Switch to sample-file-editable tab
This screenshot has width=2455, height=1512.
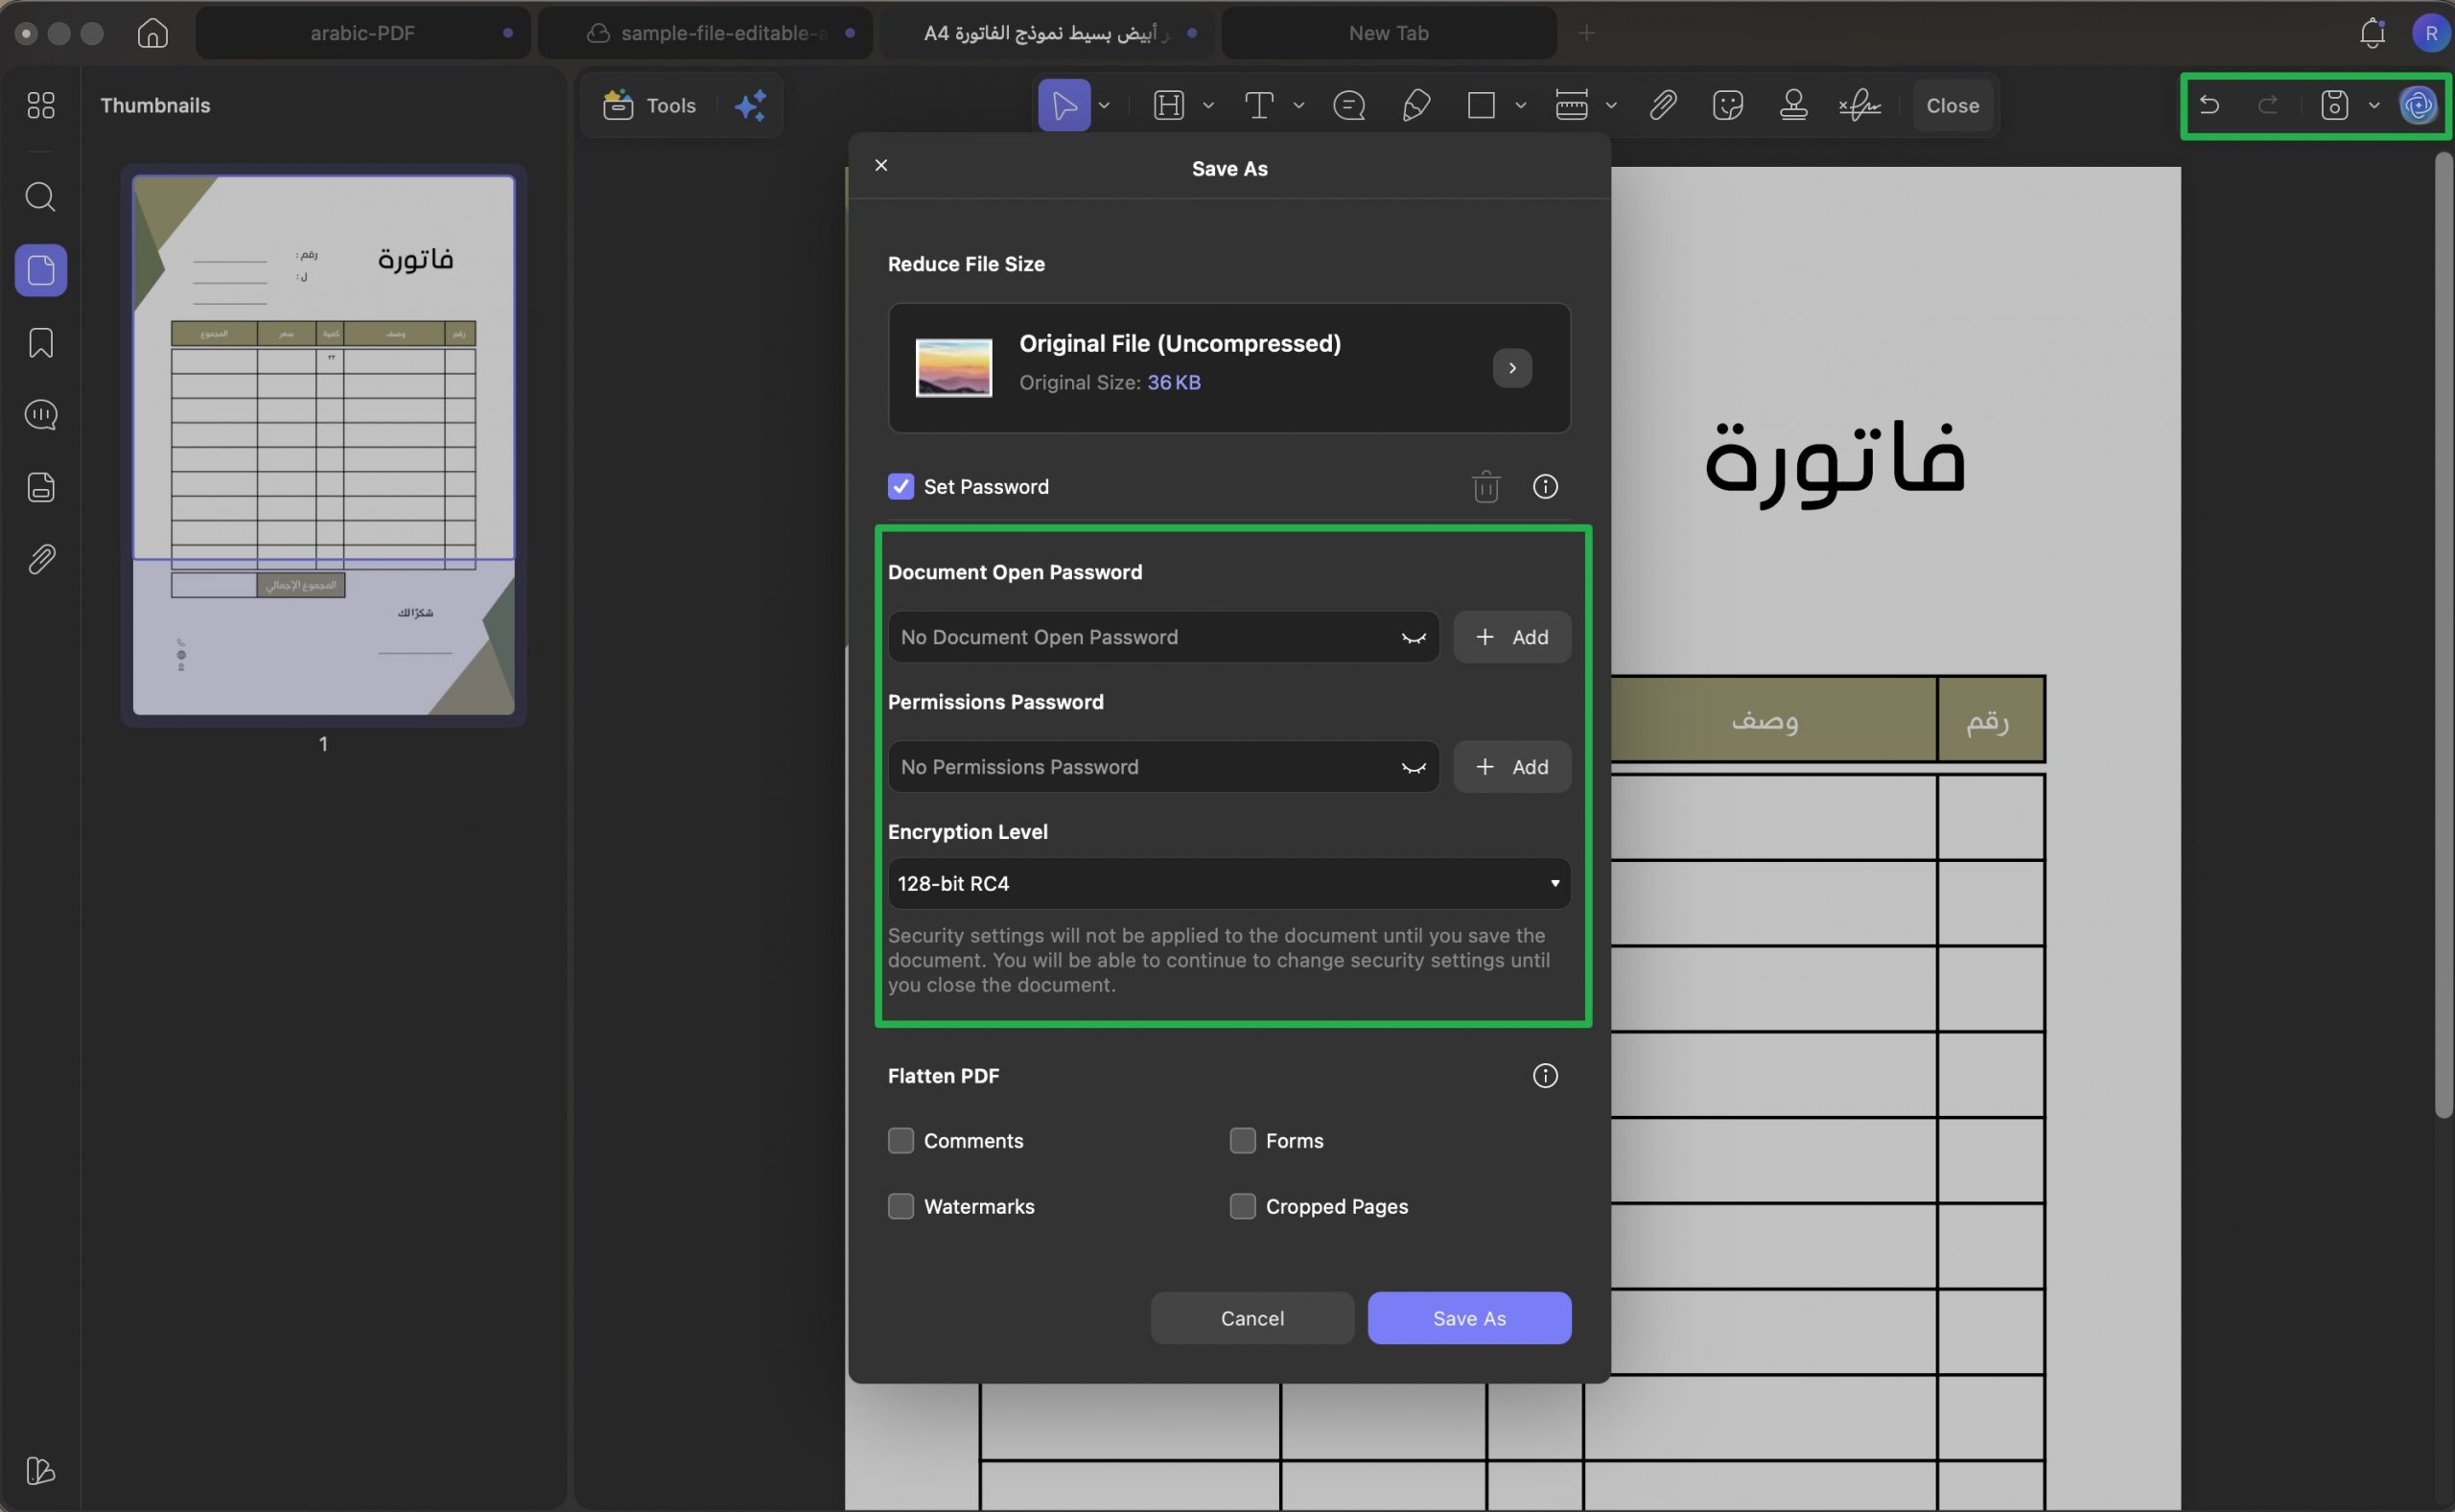pyautogui.click(x=705, y=33)
